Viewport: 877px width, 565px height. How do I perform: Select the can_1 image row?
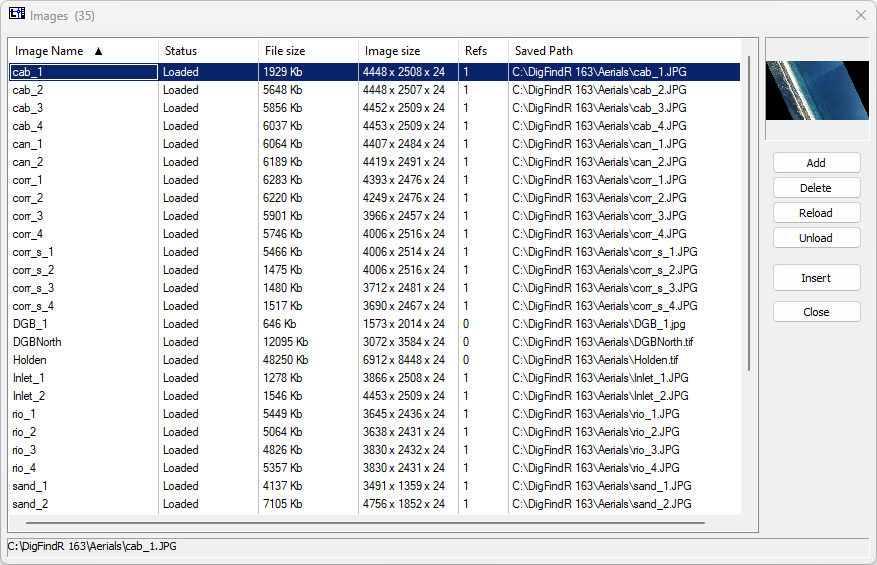point(375,144)
